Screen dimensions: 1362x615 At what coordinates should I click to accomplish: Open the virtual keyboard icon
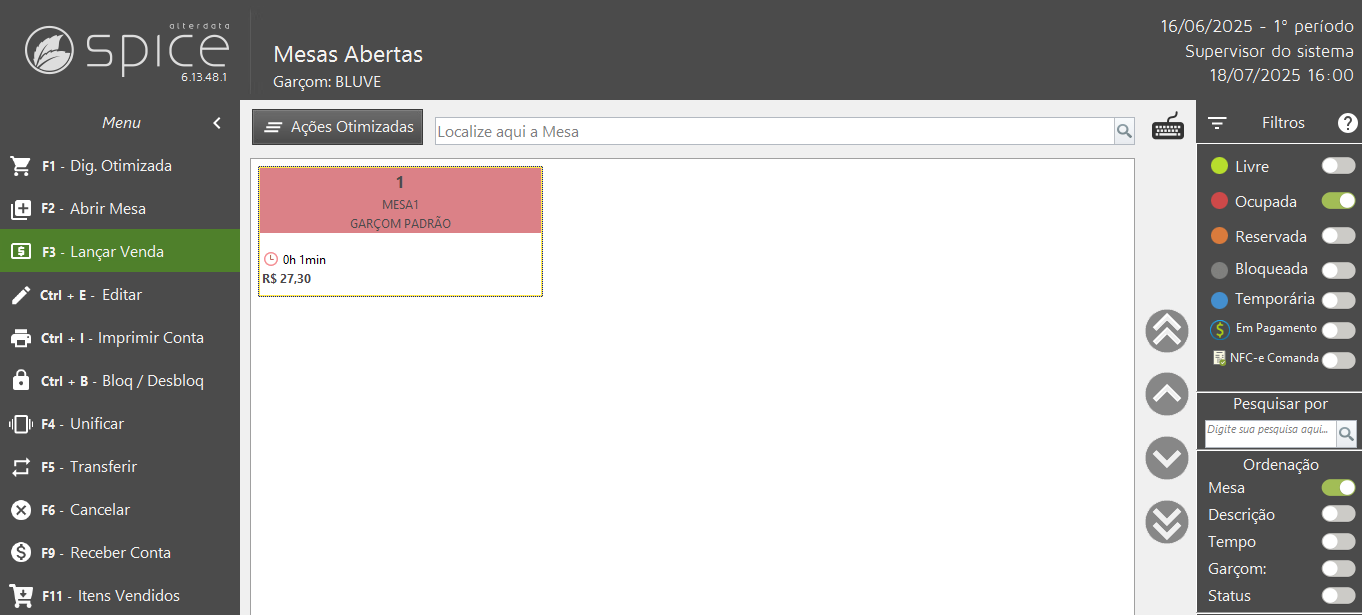pos(1168,126)
